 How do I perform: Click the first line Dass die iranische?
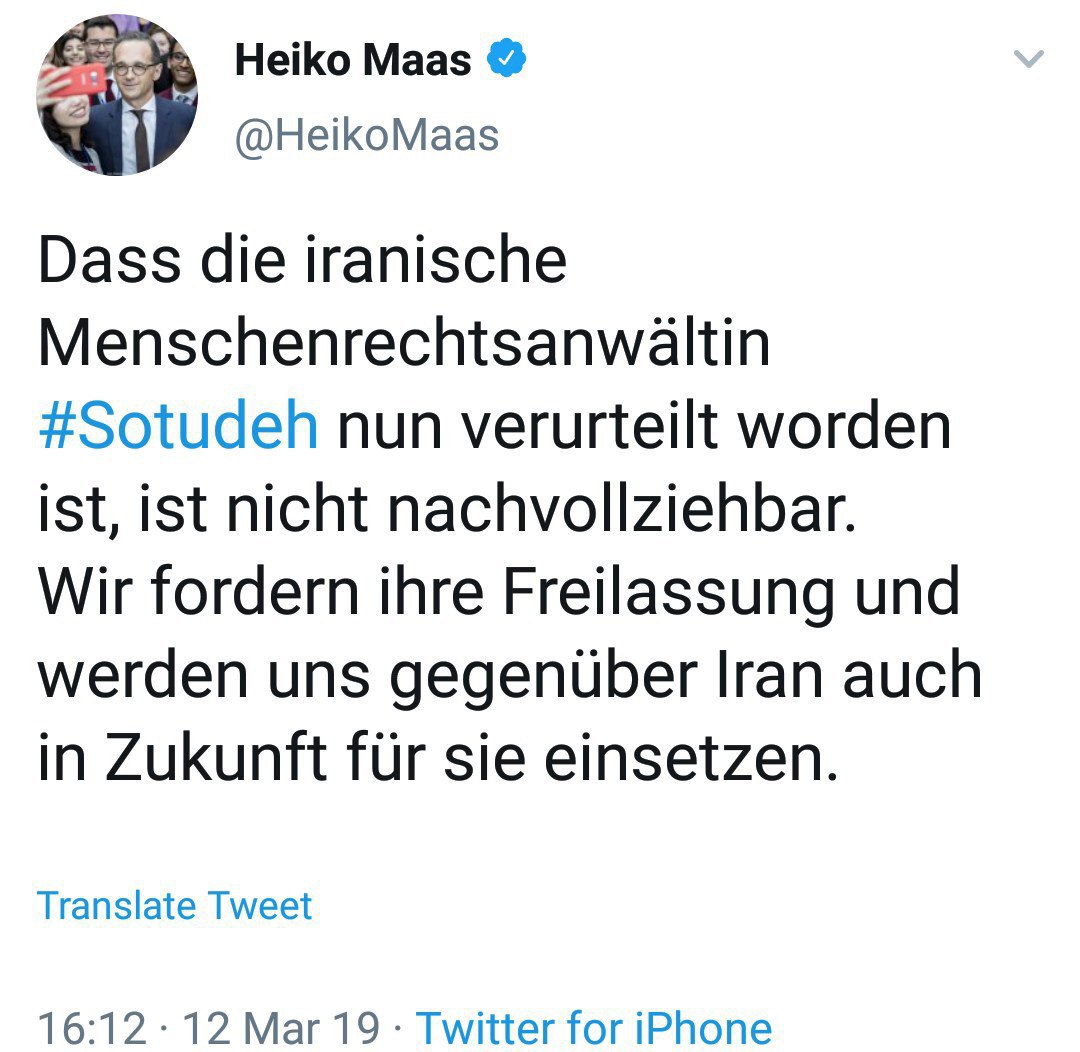(x=302, y=260)
